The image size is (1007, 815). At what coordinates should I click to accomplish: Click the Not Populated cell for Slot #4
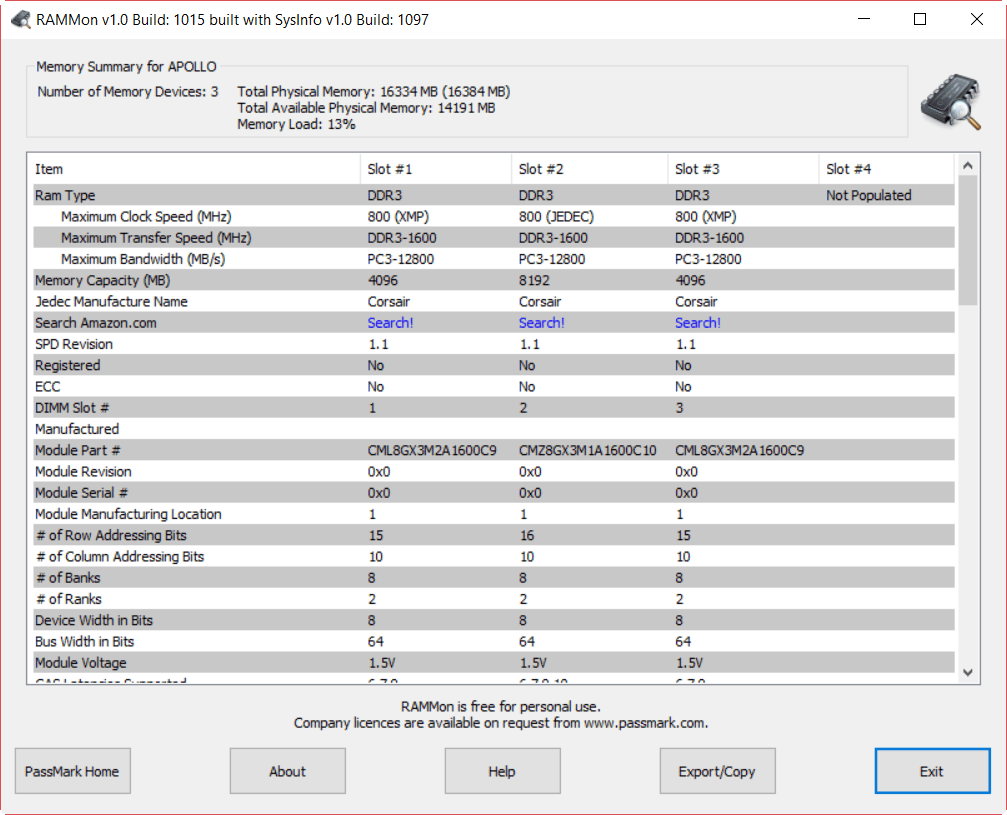click(x=868, y=195)
